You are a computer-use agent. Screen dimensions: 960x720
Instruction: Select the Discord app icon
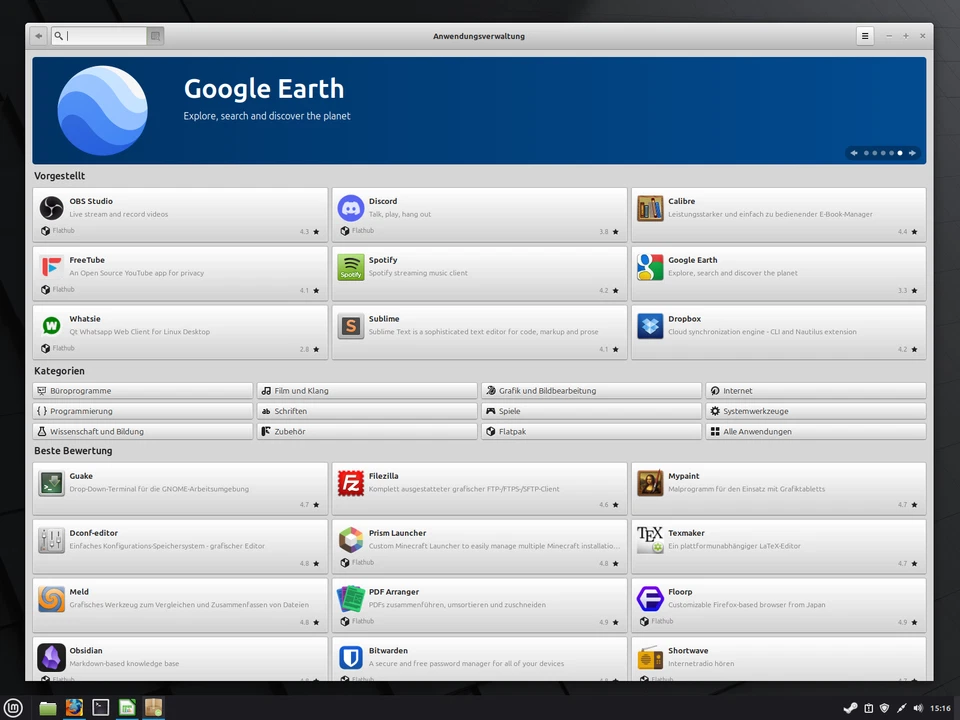pyautogui.click(x=350, y=208)
